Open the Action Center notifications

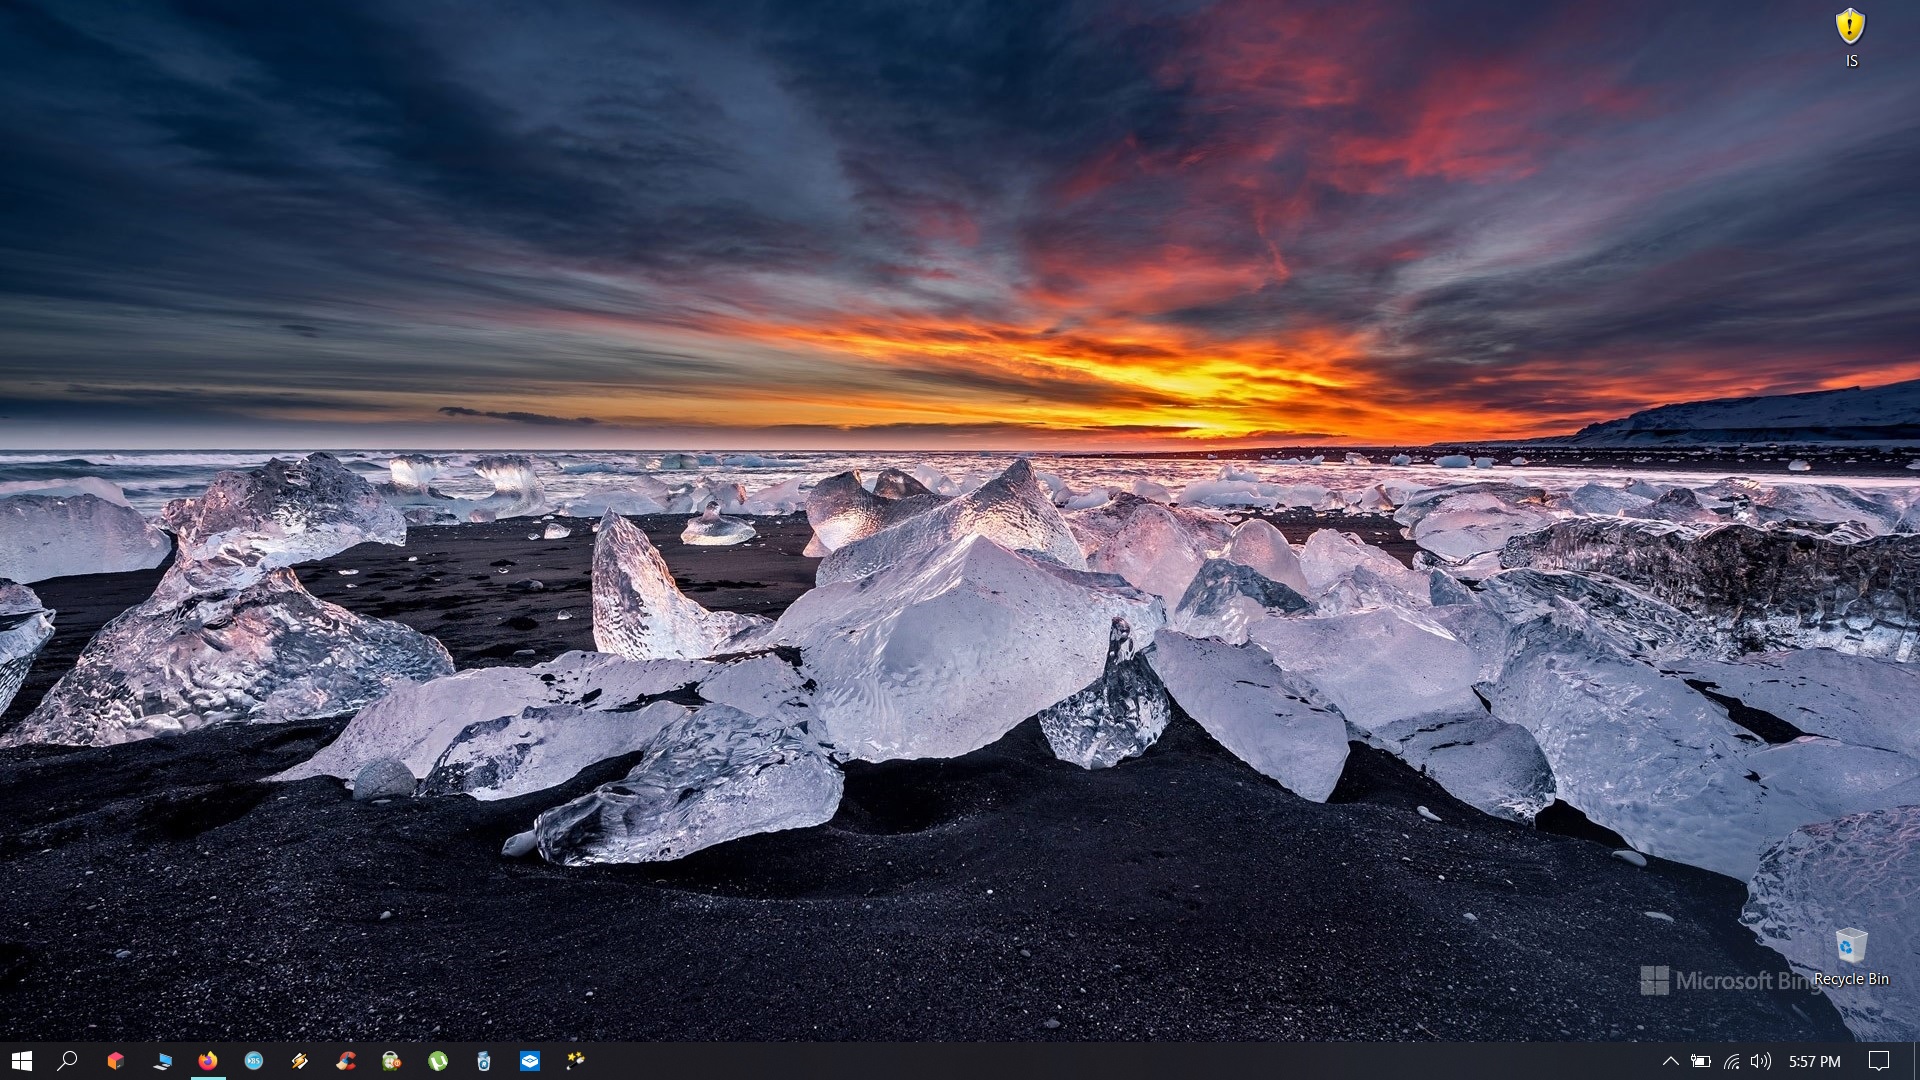click(1879, 1061)
